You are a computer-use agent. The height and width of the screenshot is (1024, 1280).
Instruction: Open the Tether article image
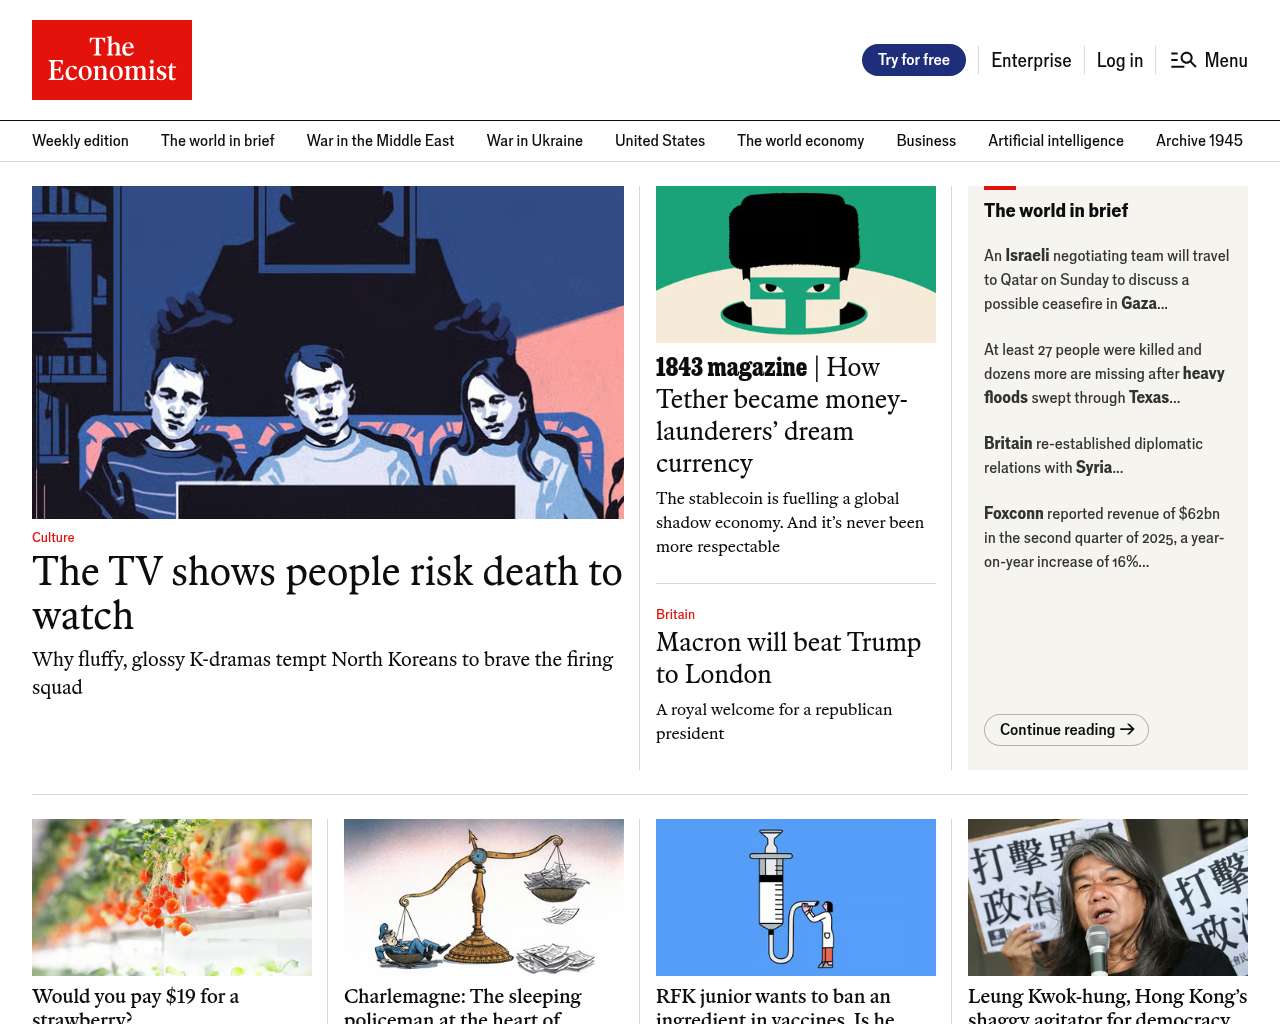(x=796, y=264)
